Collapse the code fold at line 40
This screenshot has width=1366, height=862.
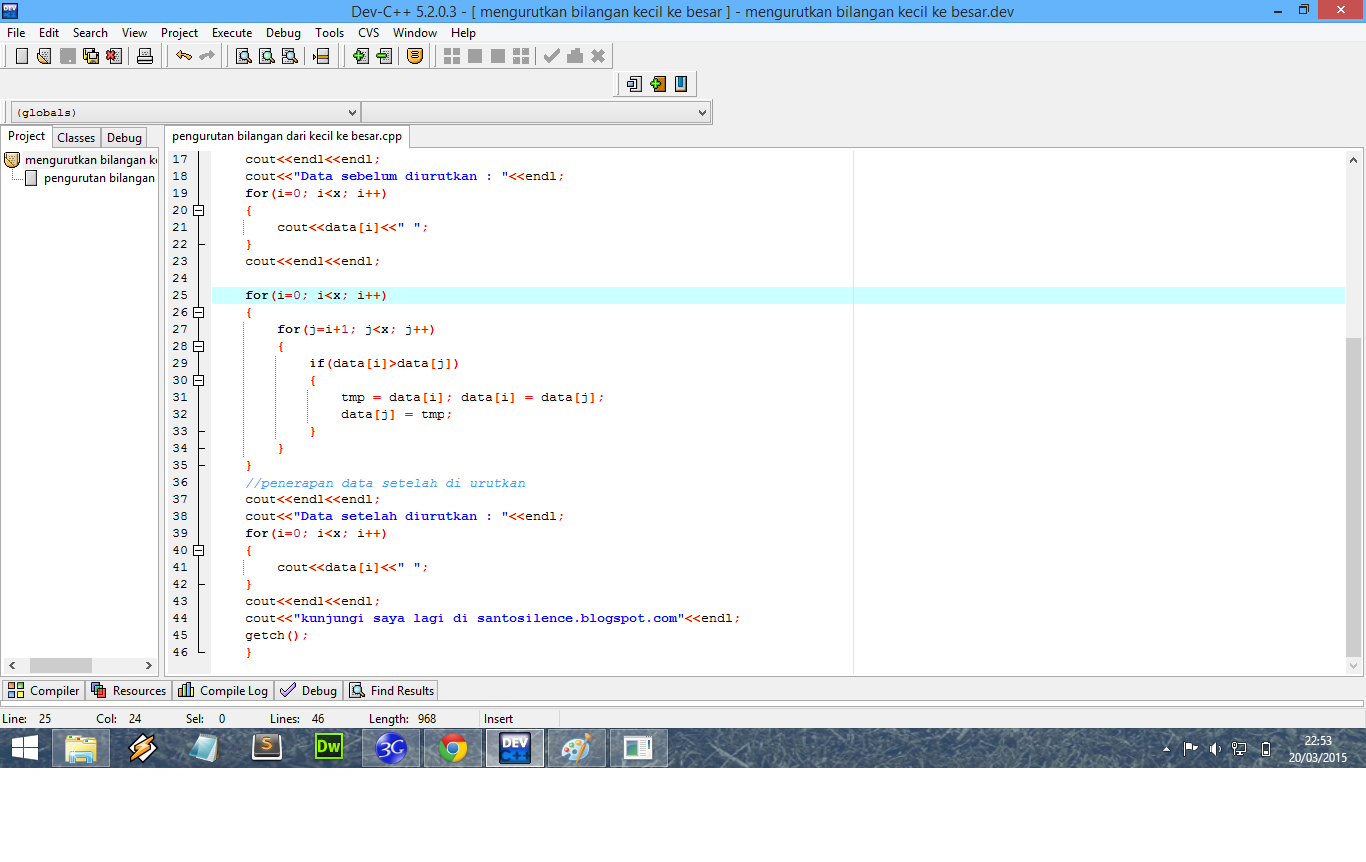pos(198,550)
